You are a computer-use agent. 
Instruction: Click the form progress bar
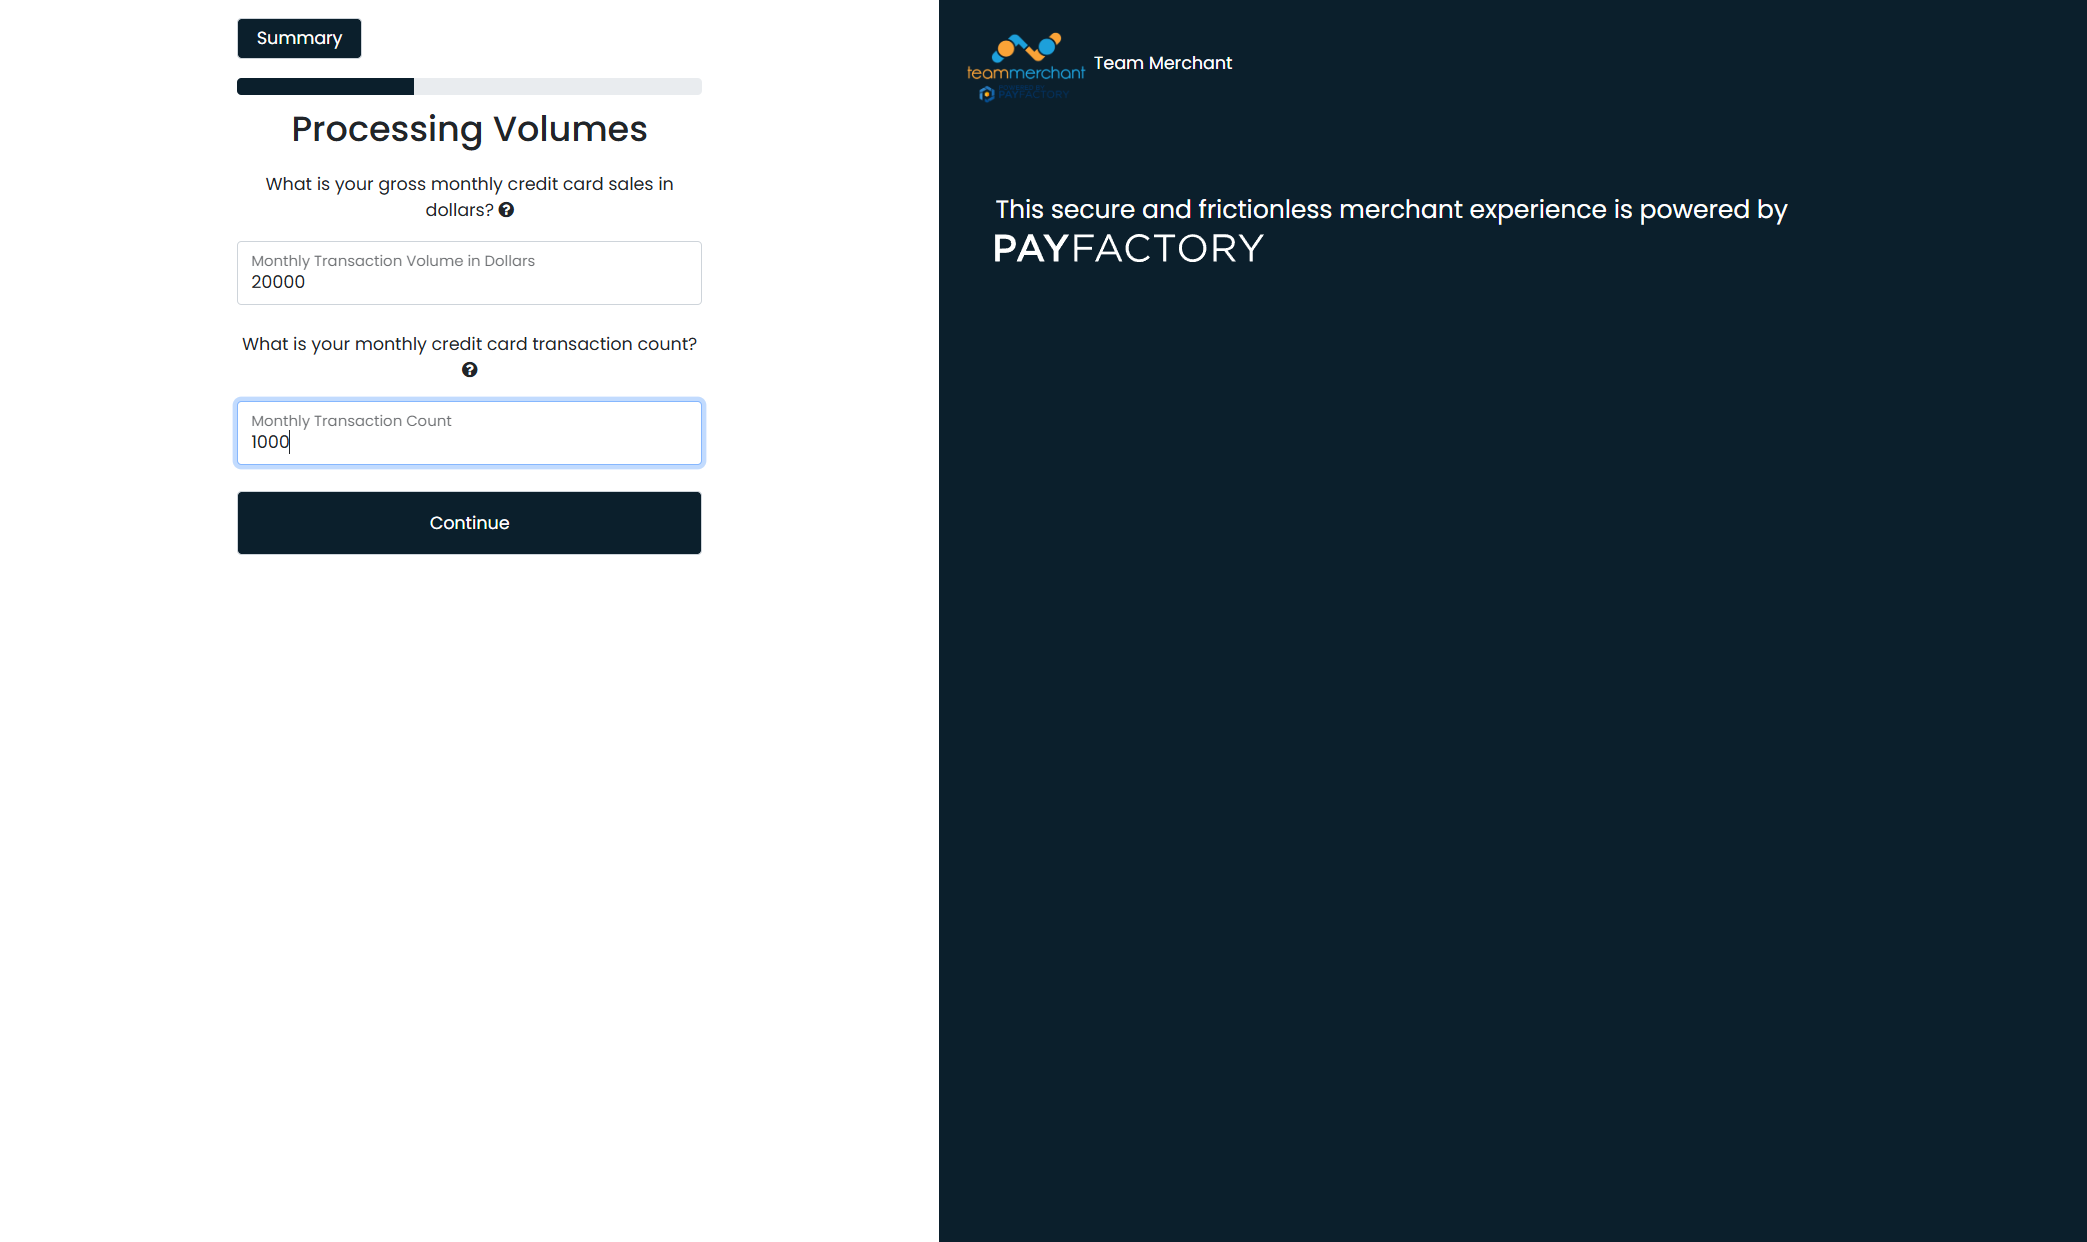coord(469,87)
